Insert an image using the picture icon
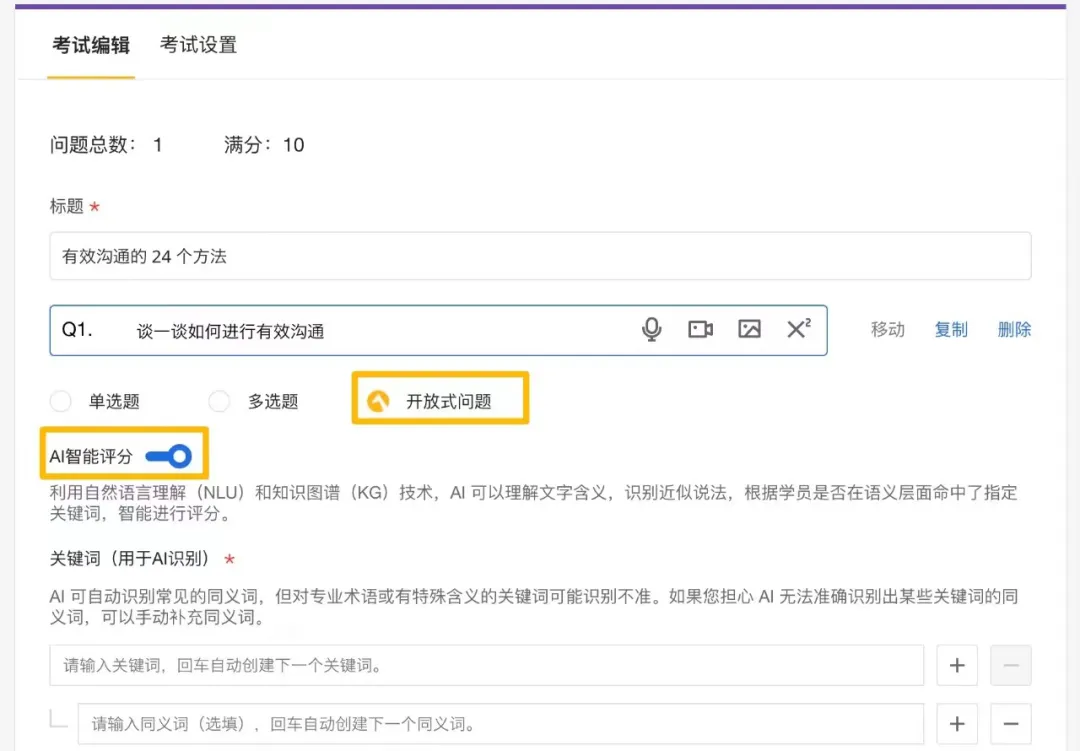 (749, 330)
